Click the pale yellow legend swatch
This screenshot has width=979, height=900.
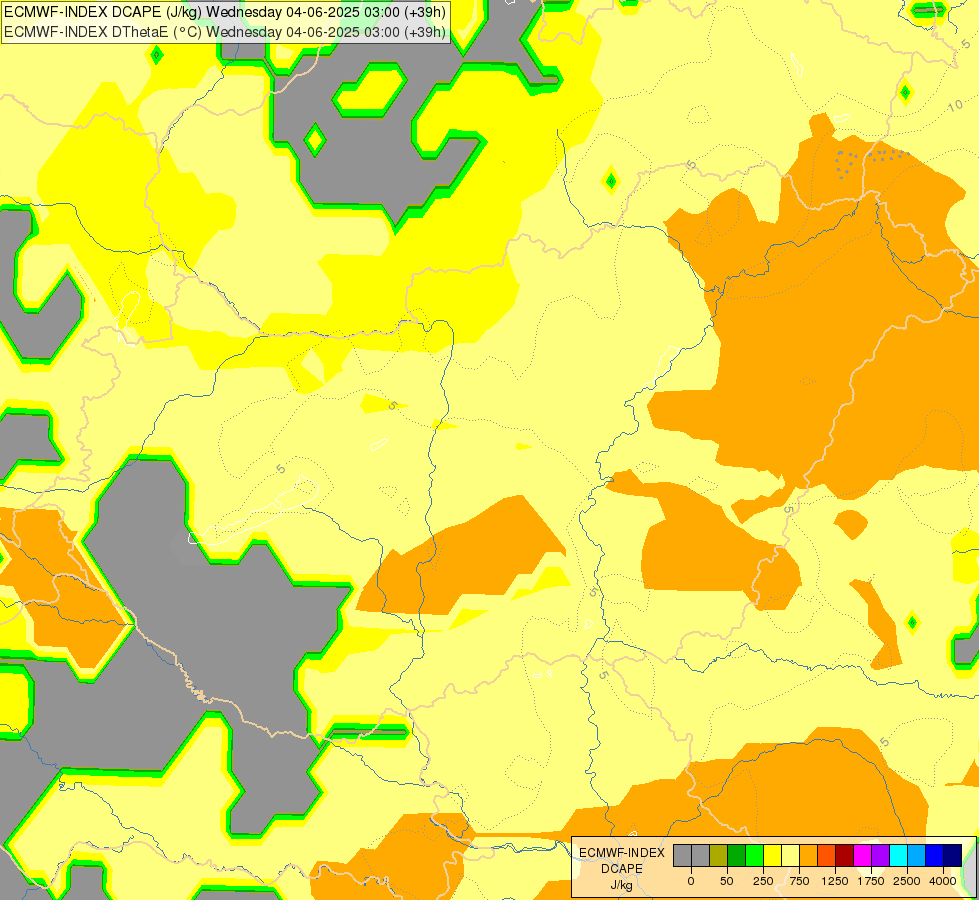[x=790, y=855]
